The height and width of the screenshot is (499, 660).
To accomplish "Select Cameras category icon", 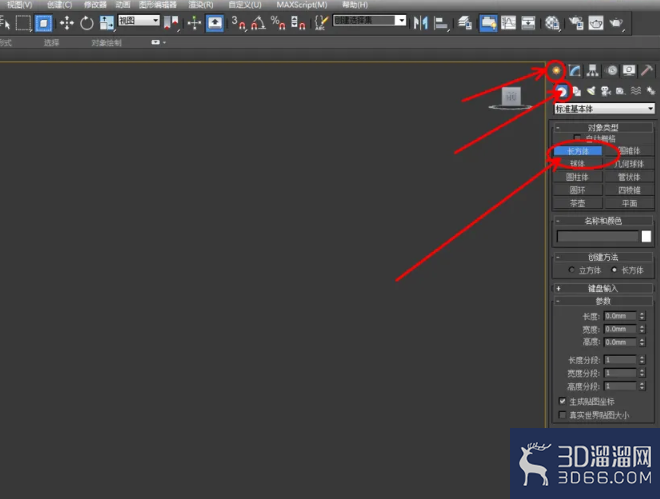I will click(606, 91).
